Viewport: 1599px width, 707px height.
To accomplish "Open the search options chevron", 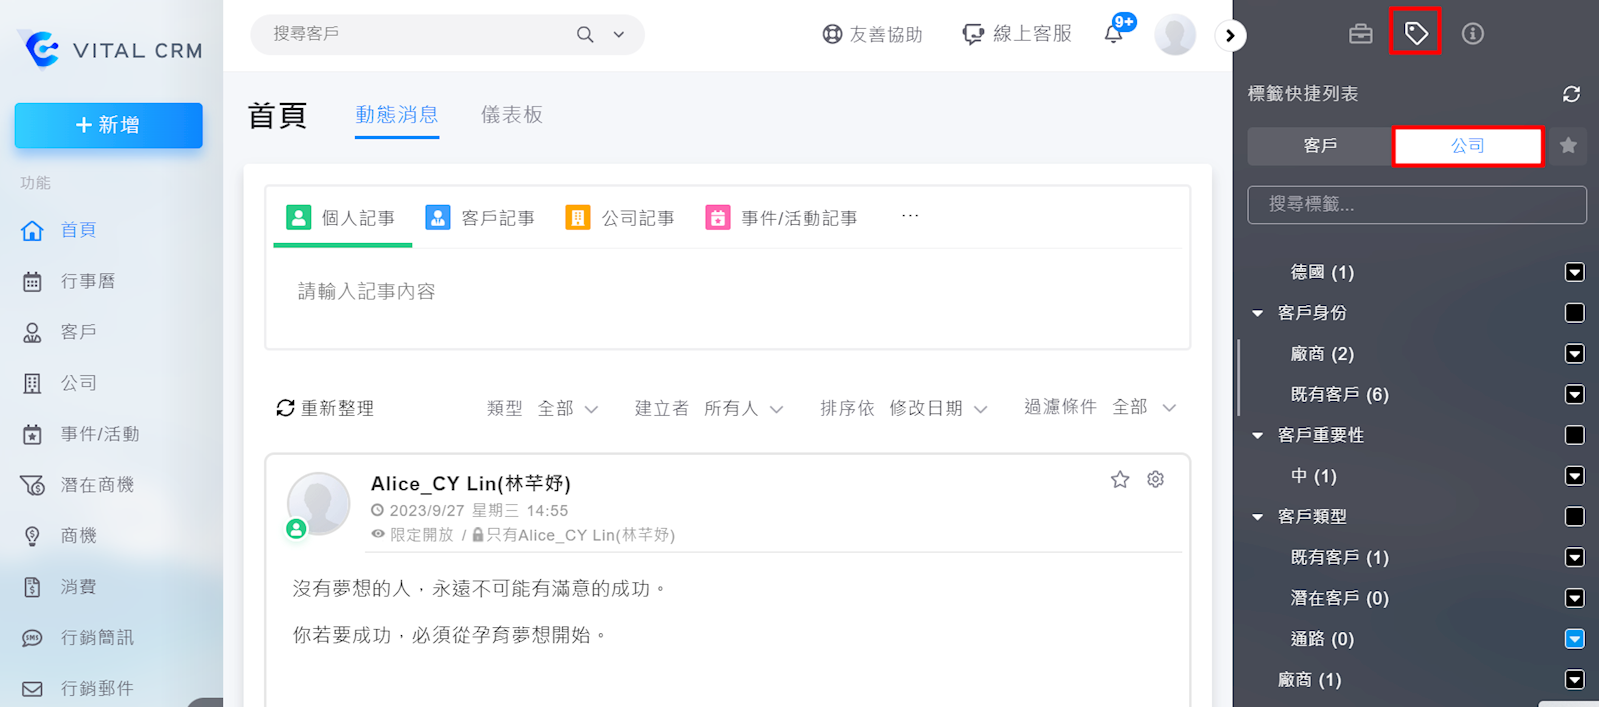I will 619,34.
